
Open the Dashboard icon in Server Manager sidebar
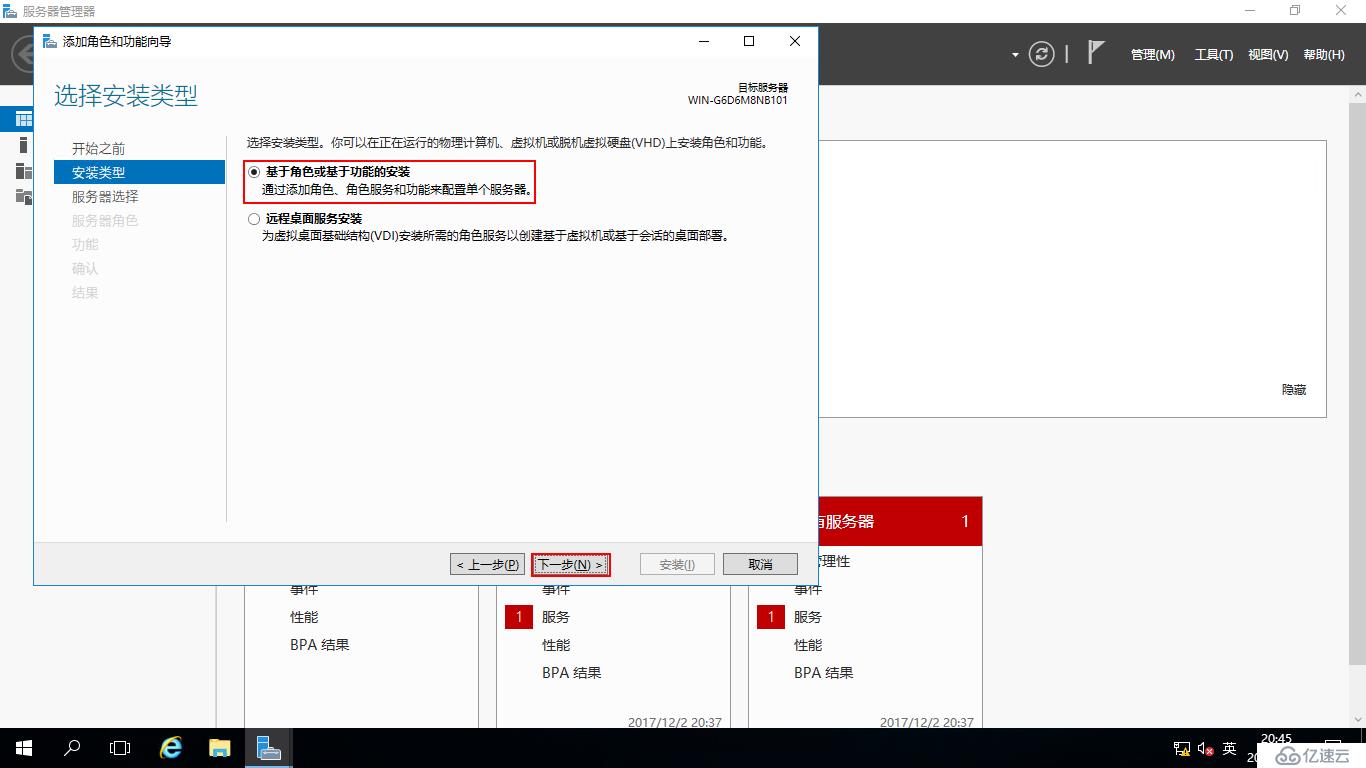pyautogui.click(x=23, y=119)
